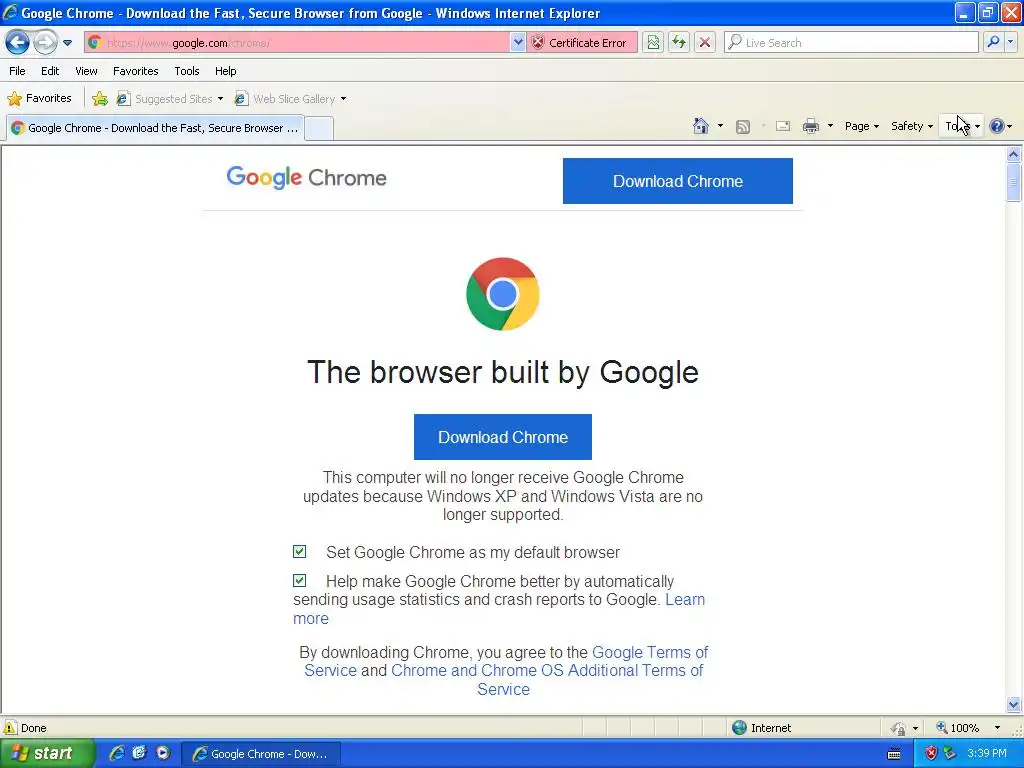1024x768 pixels.
Task: Click the Refresh page icon
Action: click(x=679, y=43)
